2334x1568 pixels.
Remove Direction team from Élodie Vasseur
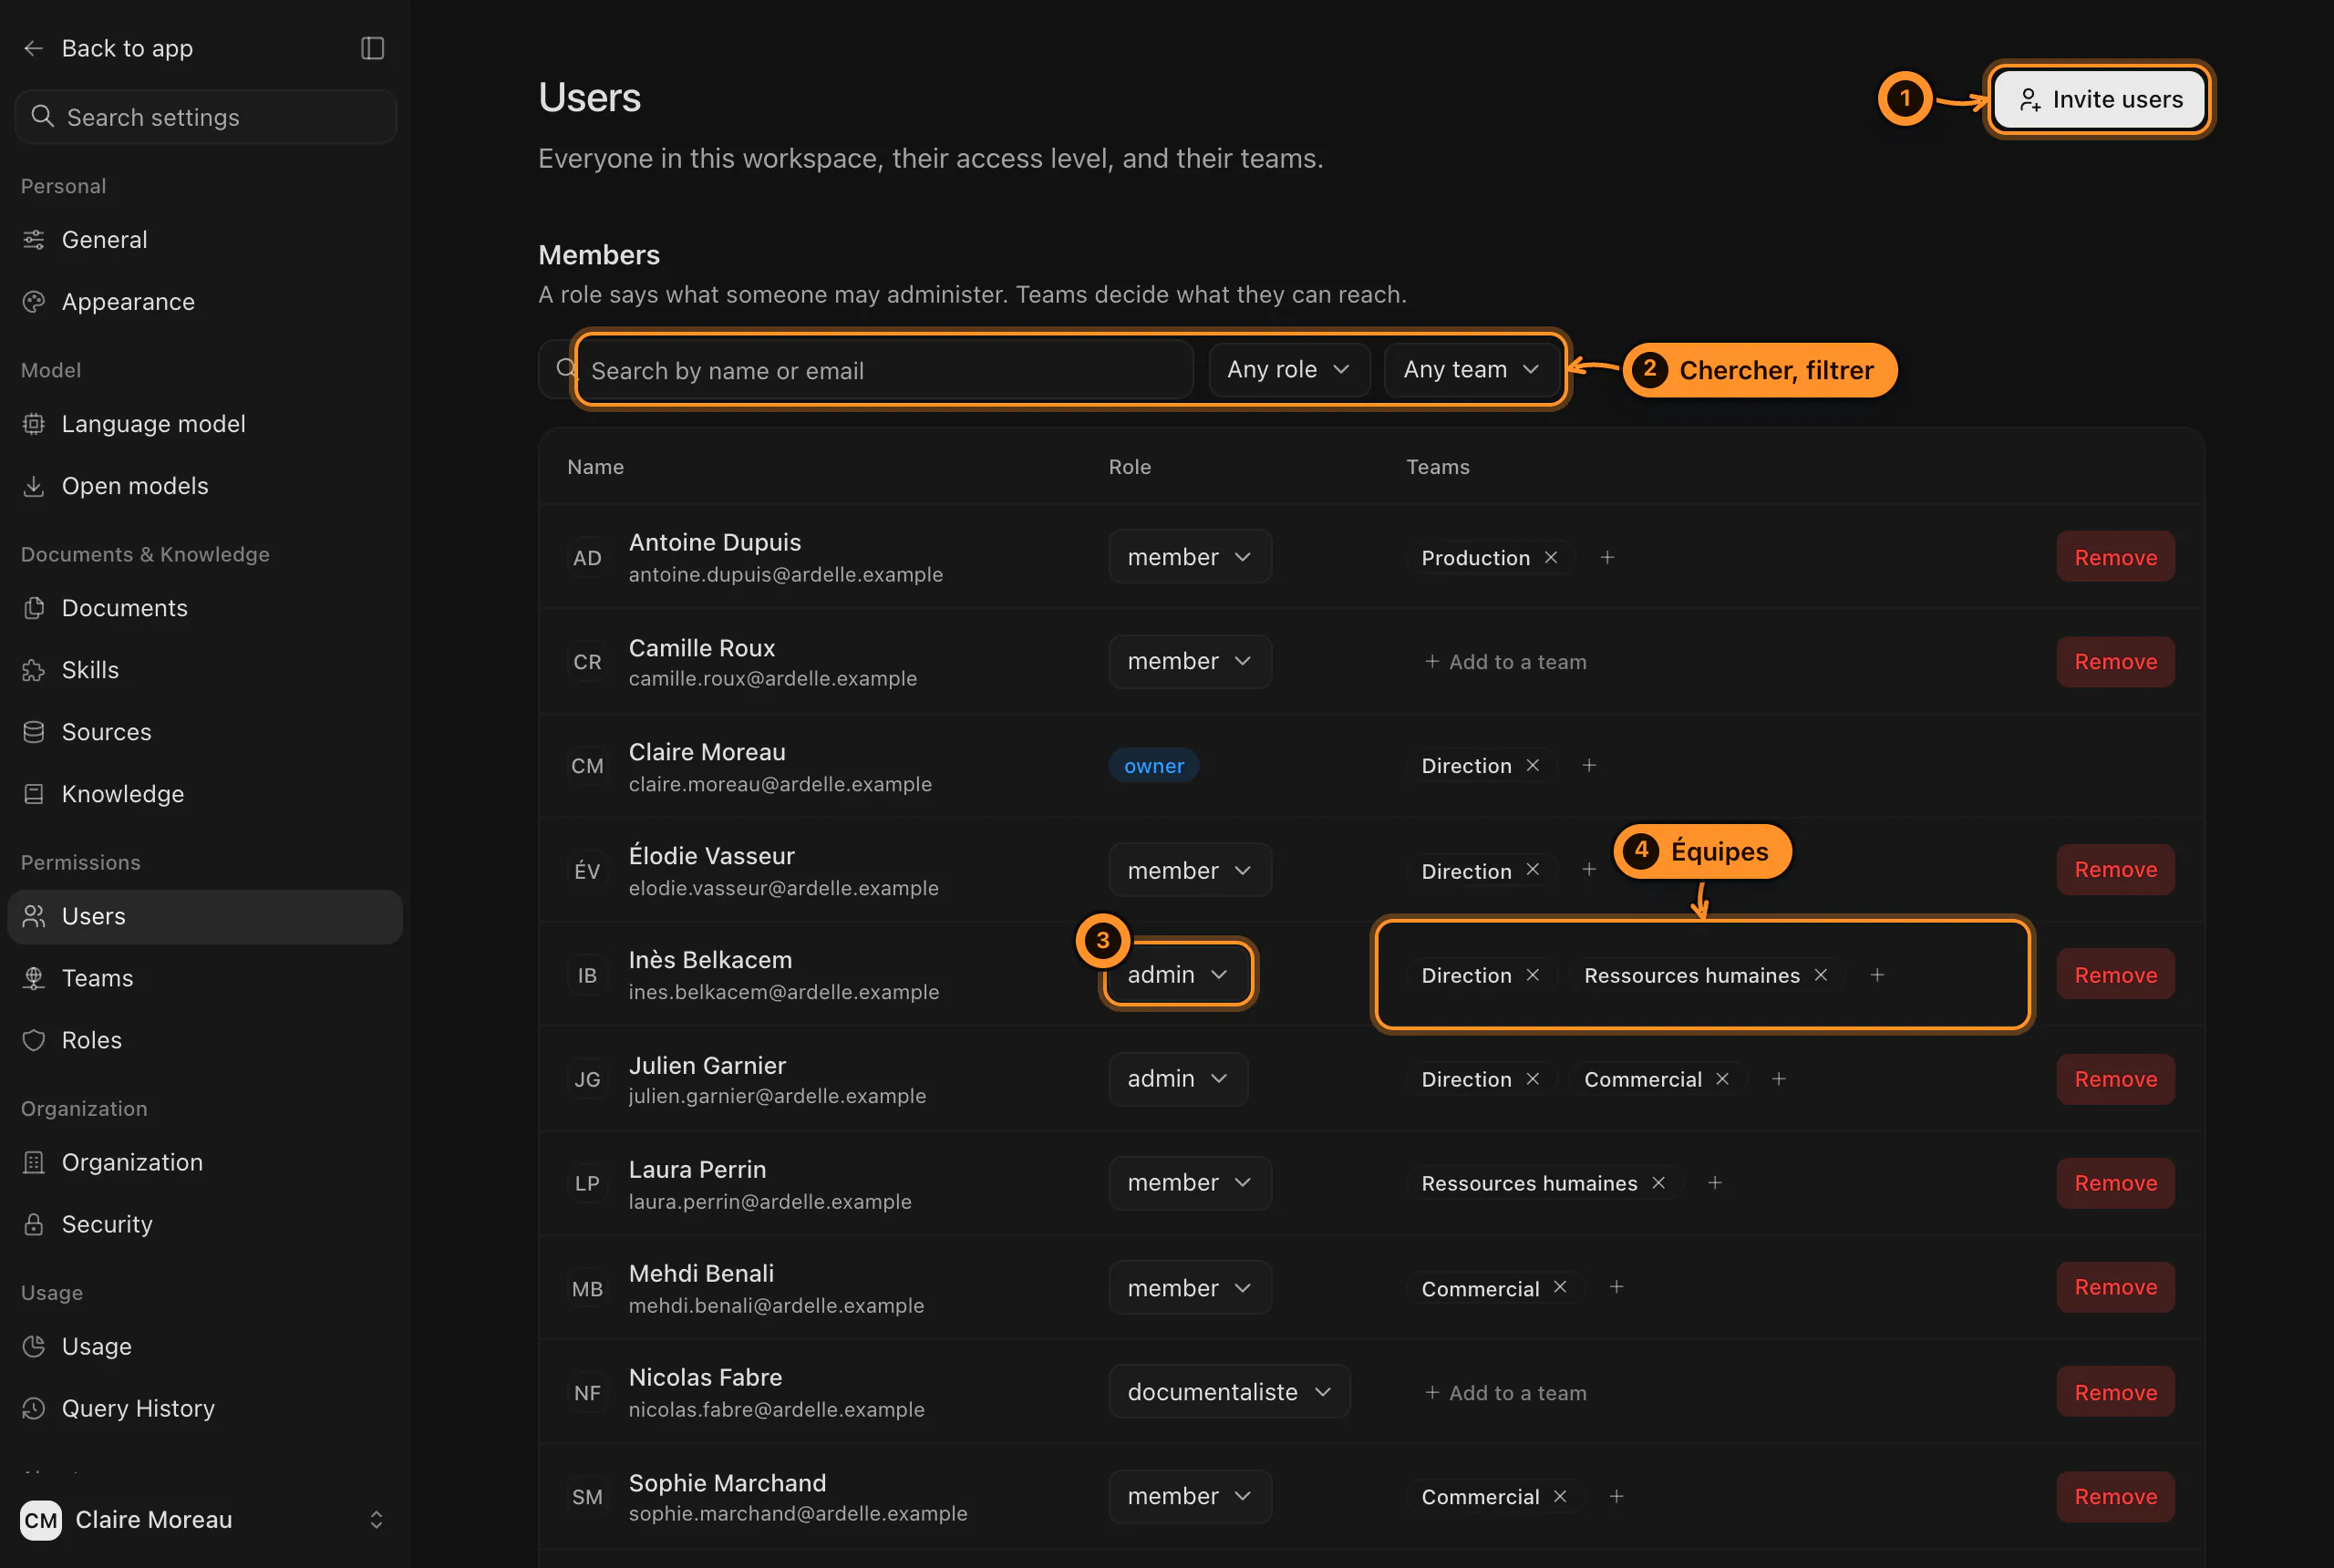(x=1532, y=870)
